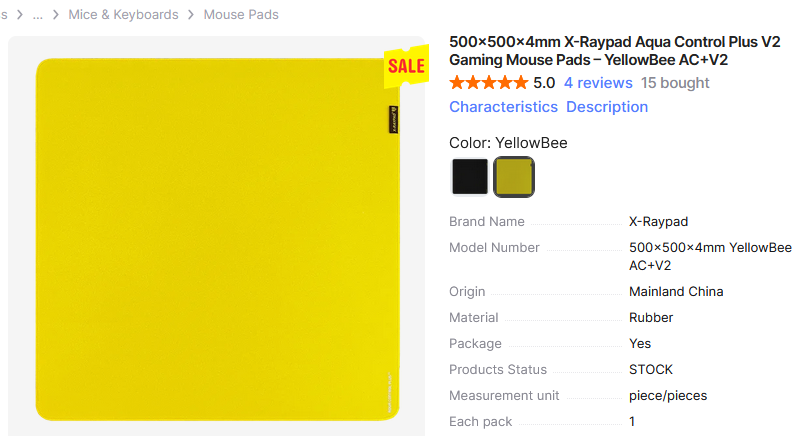Screen dimensions: 793x436
Task: Click the 'STOCK' products status value
Action: (651, 370)
